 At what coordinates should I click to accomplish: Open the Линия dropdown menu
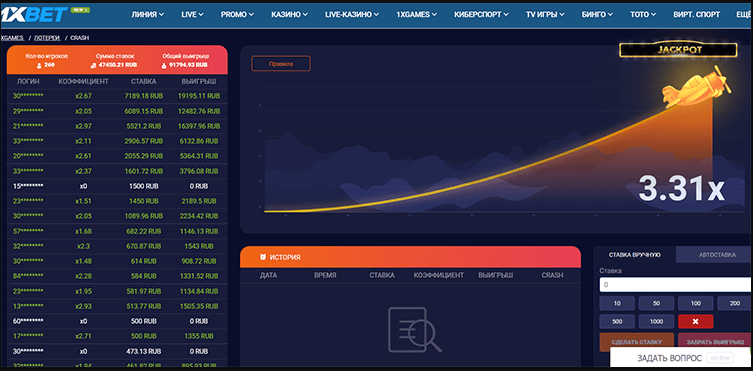(147, 14)
